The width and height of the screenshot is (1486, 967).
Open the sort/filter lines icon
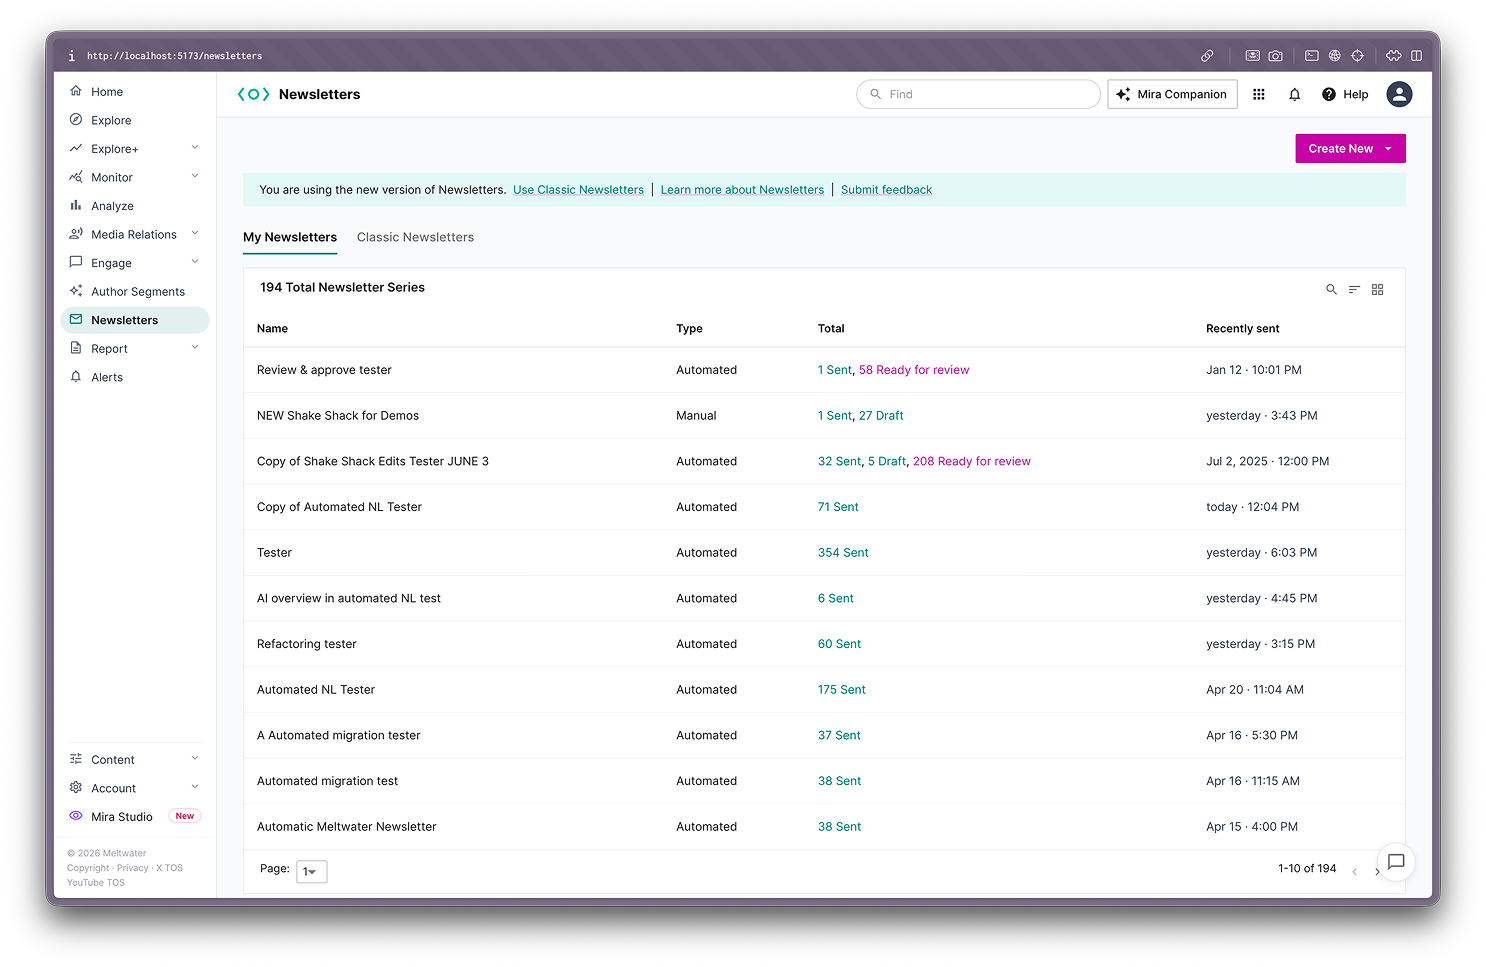click(1354, 289)
